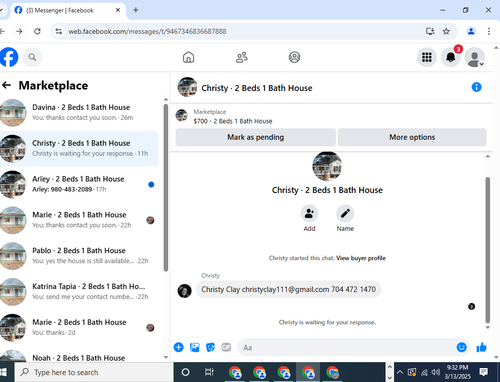Open conversation info blue icon
The image size is (500, 382).
476,87
